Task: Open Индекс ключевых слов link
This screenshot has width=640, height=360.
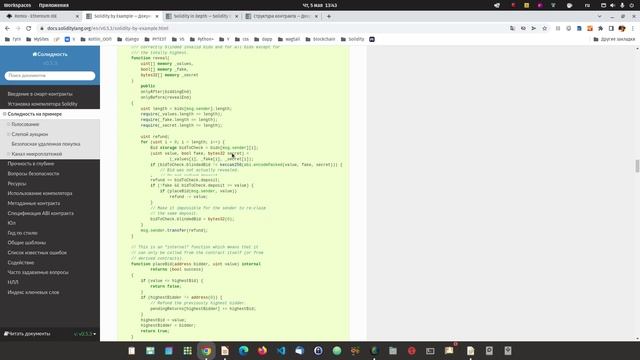Action: coord(33,292)
